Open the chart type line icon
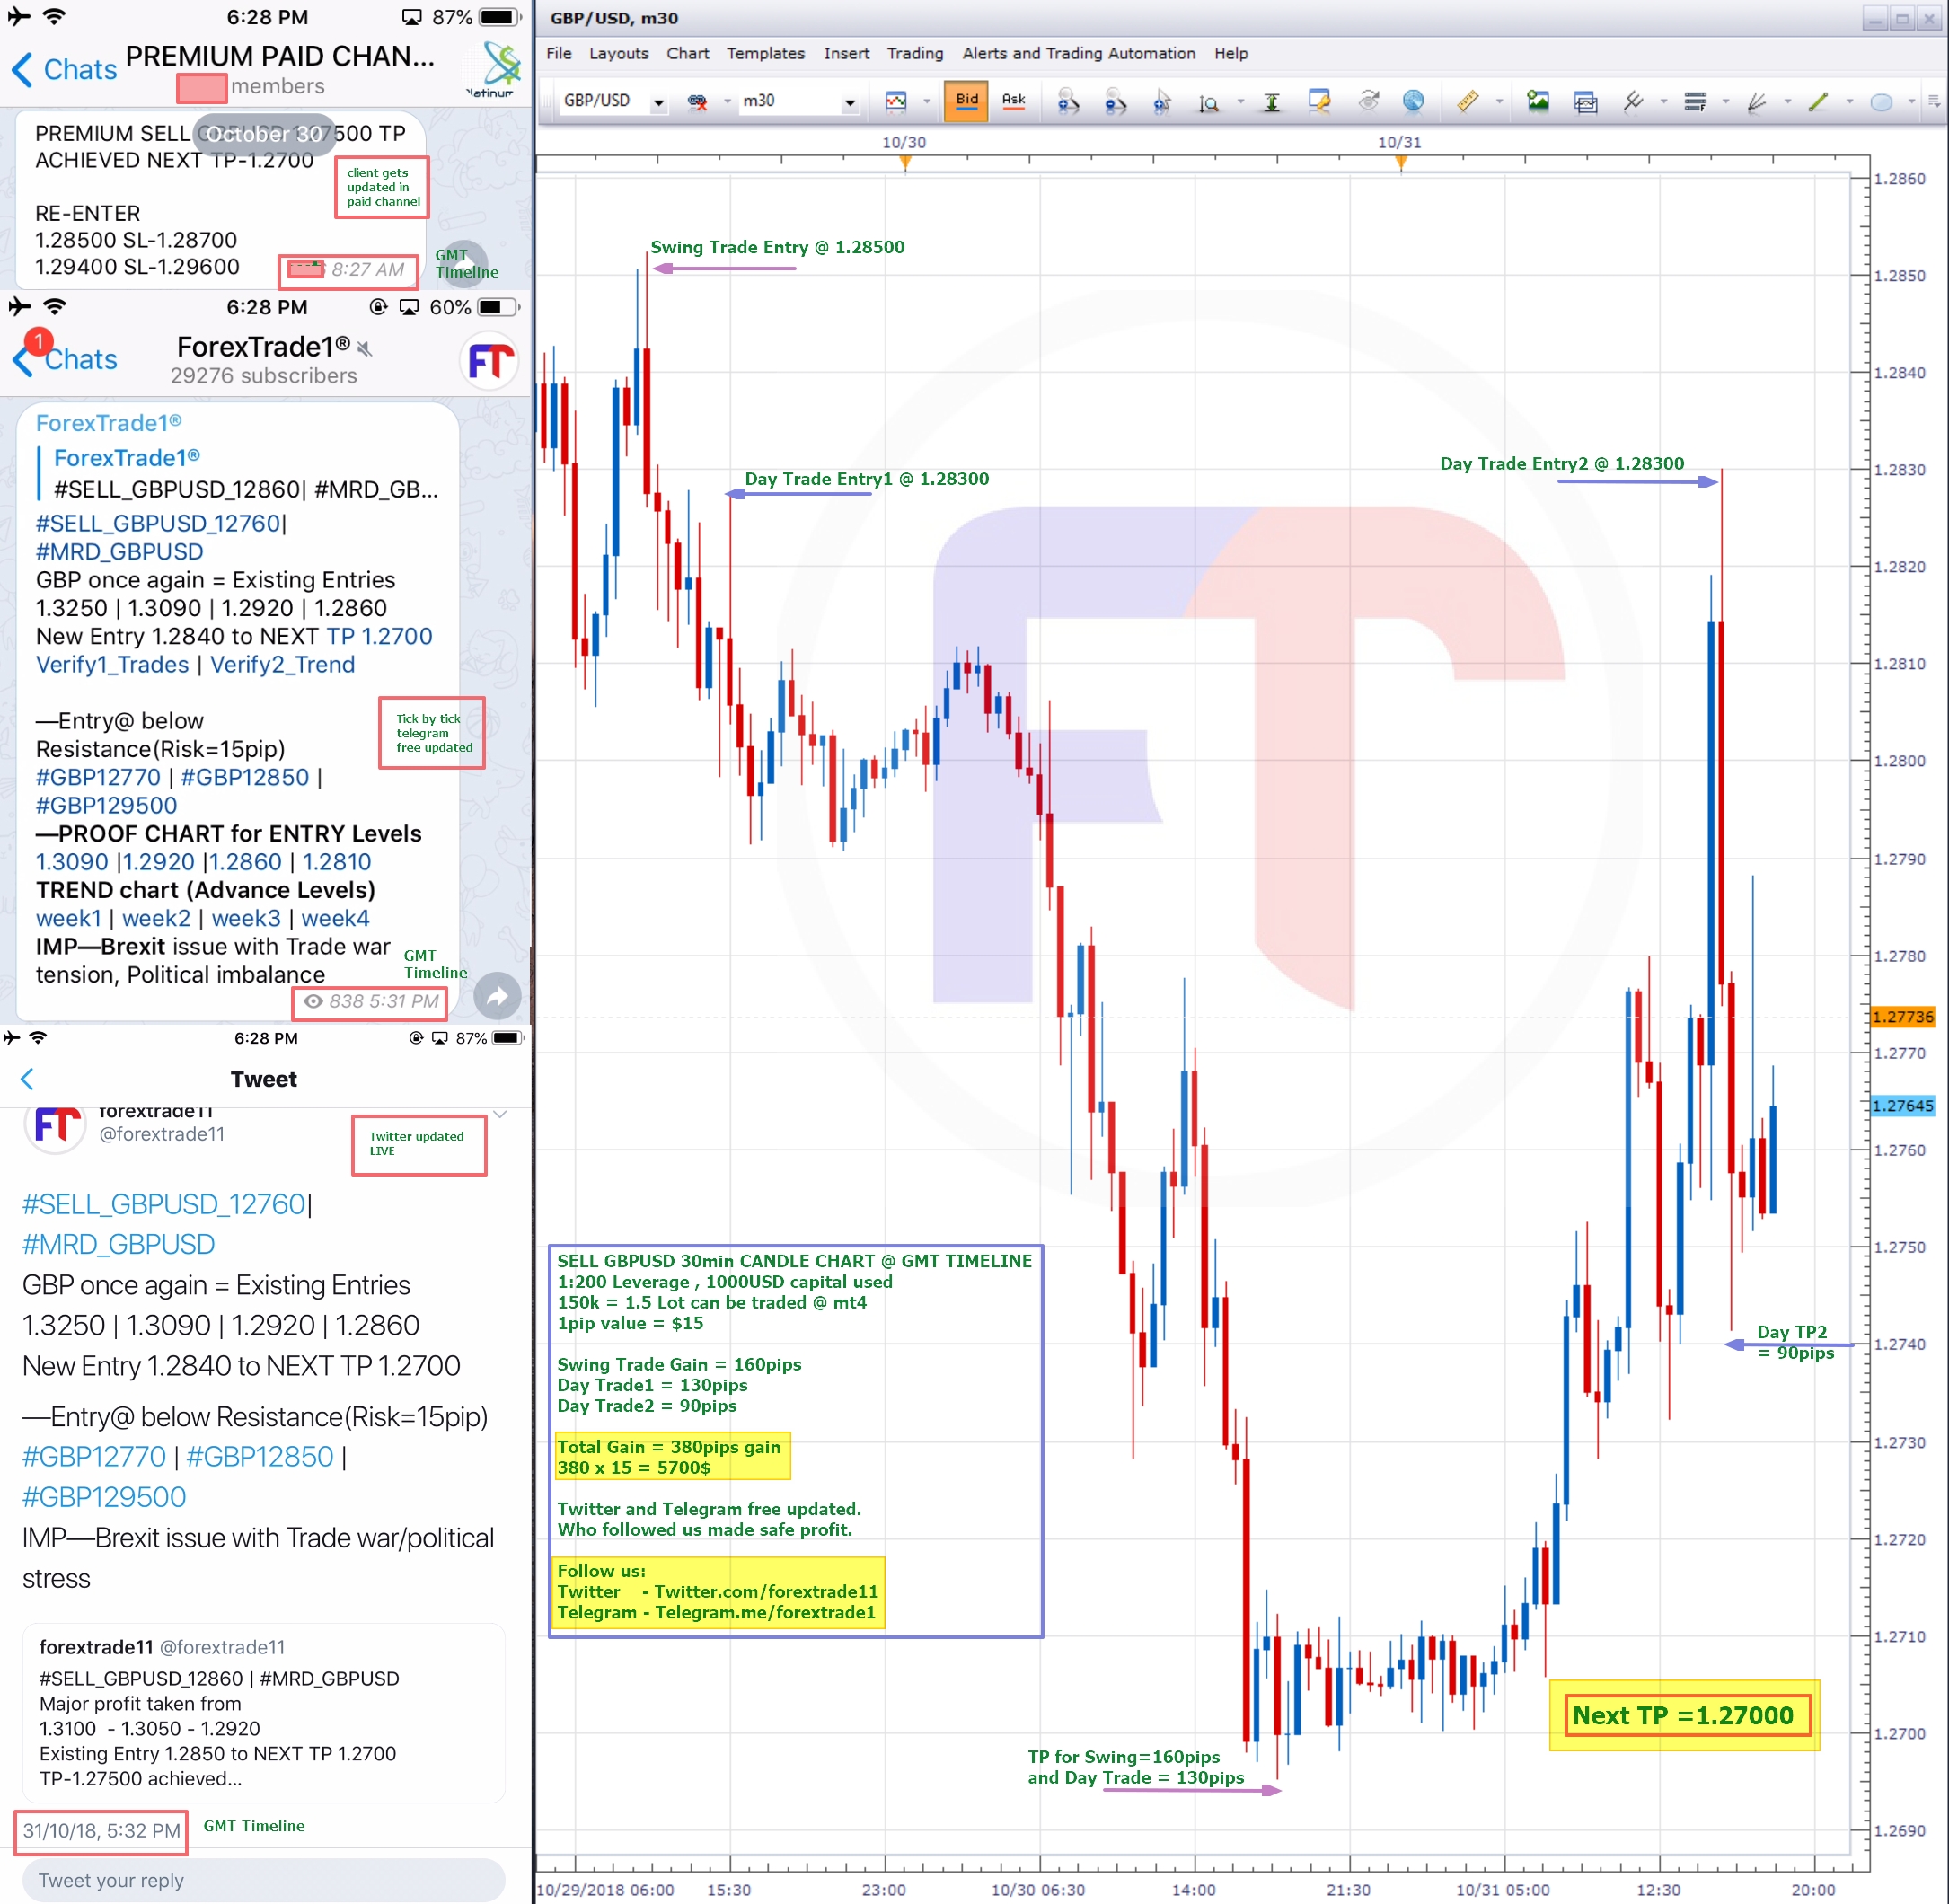The image size is (1949, 1904). coord(896,101)
